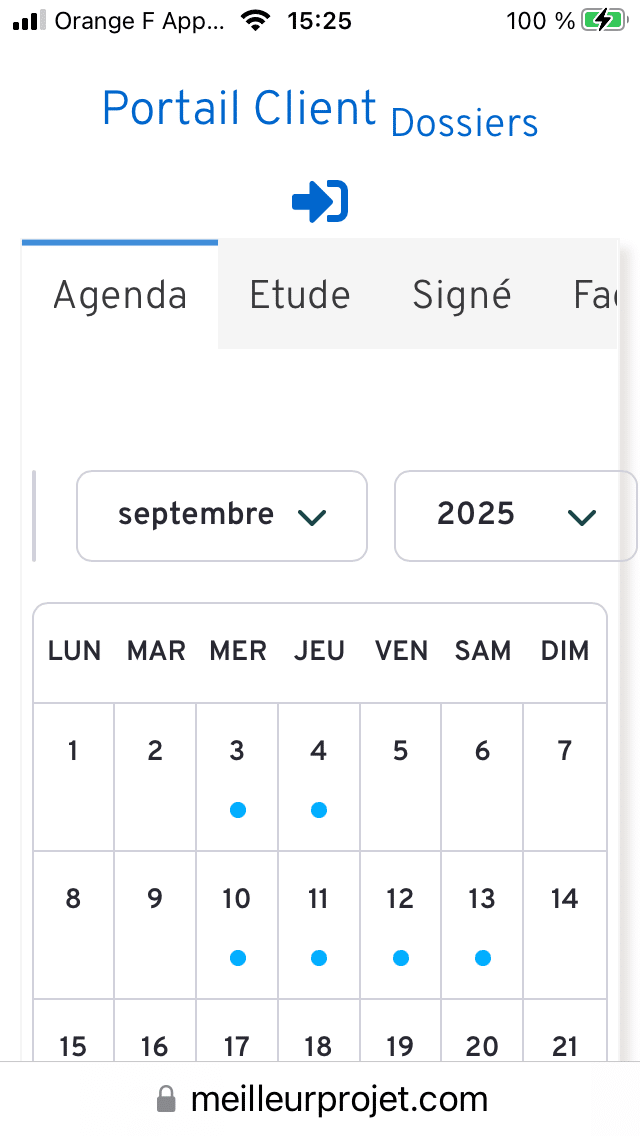Tap the battery icon in status bar
640x1136 pixels.
point(603,20)
